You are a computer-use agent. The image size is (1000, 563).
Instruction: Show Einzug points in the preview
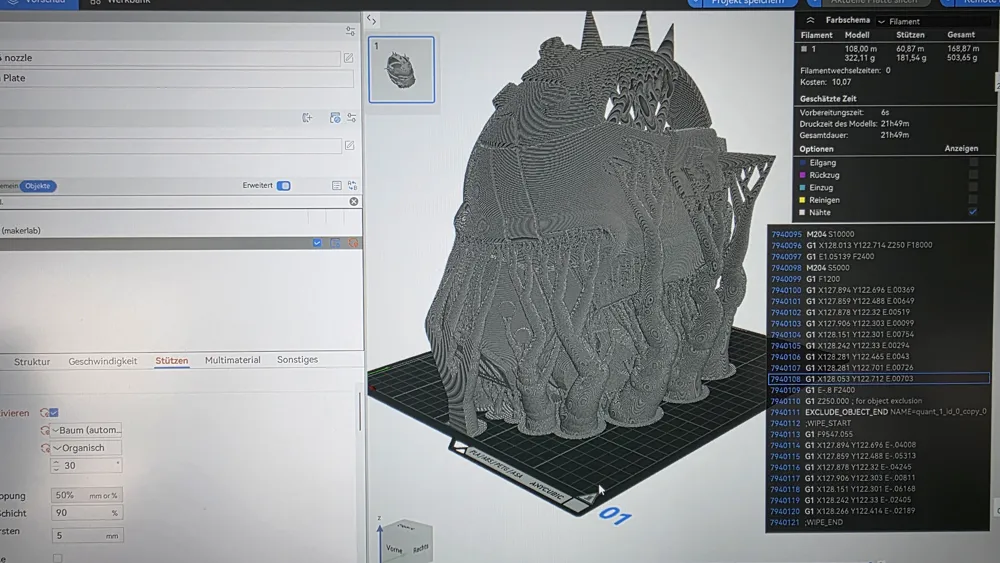[x=973, y=187]
